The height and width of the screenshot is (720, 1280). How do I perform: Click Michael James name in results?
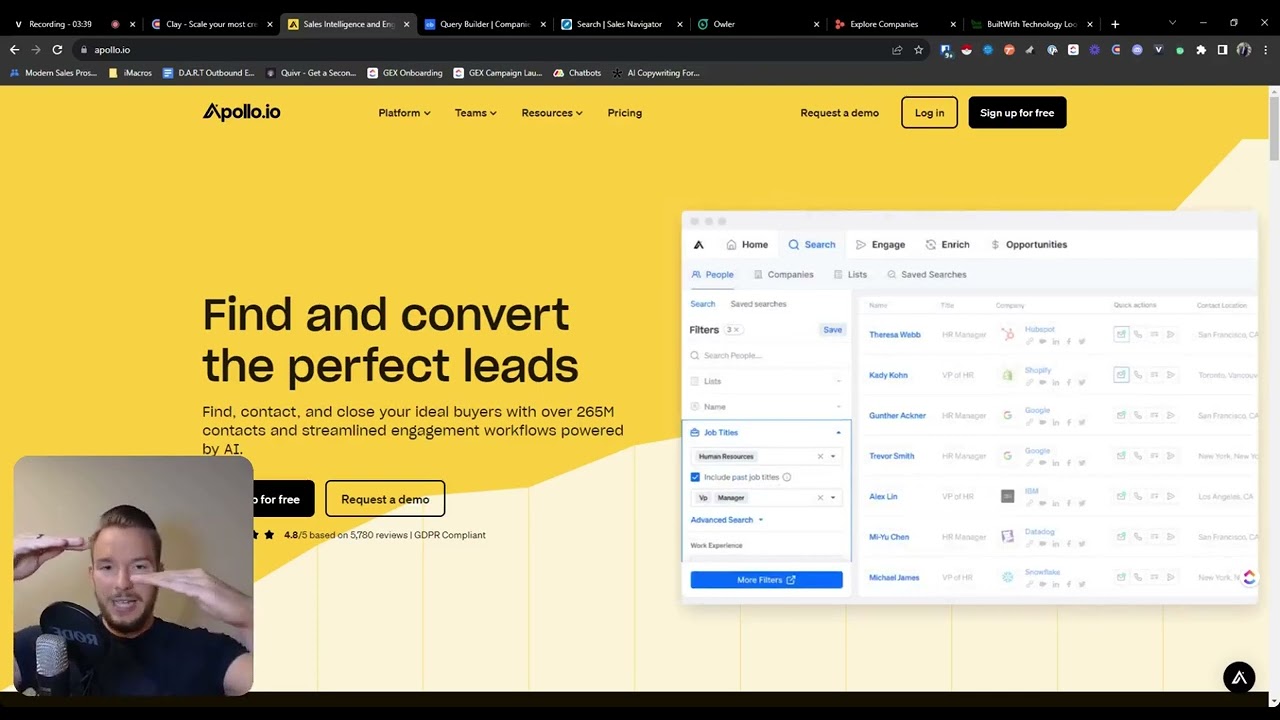894,578
